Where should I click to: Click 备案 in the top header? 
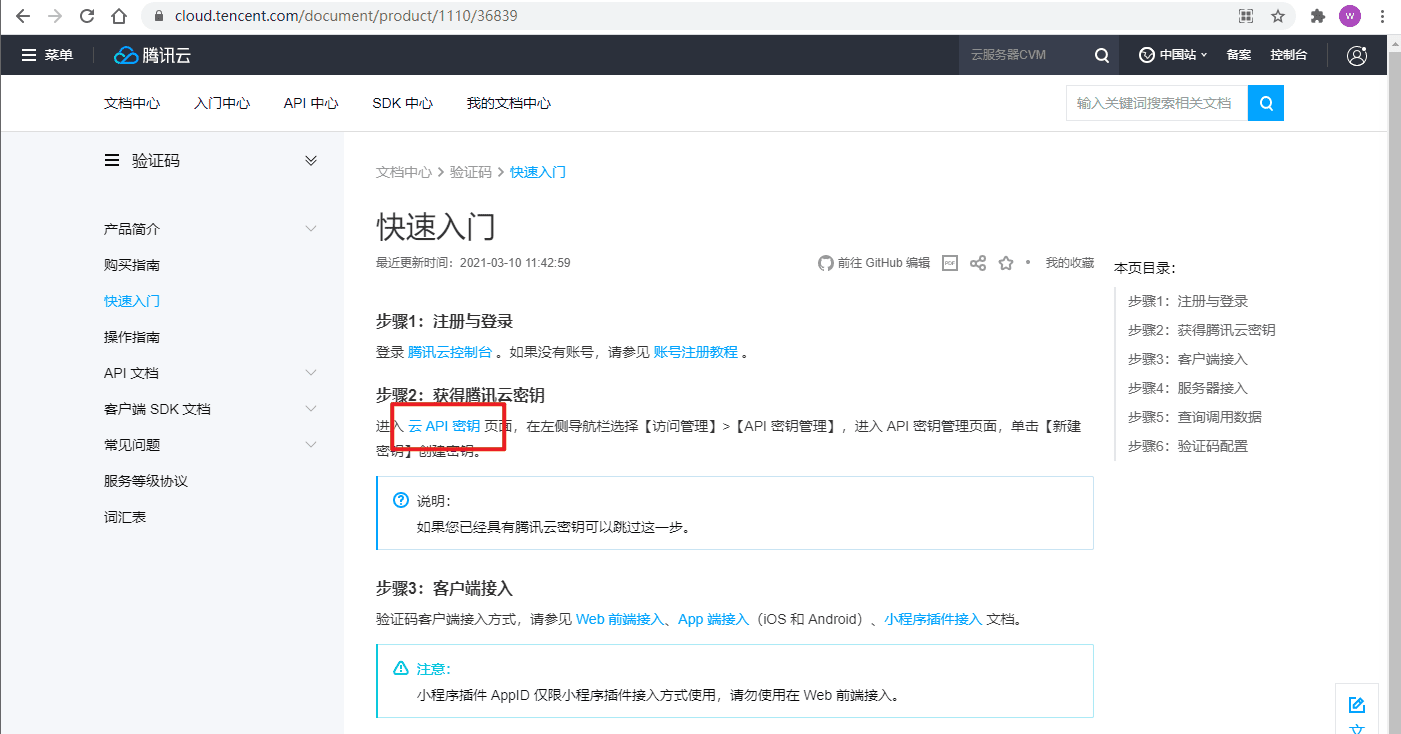click(1239, 55)
